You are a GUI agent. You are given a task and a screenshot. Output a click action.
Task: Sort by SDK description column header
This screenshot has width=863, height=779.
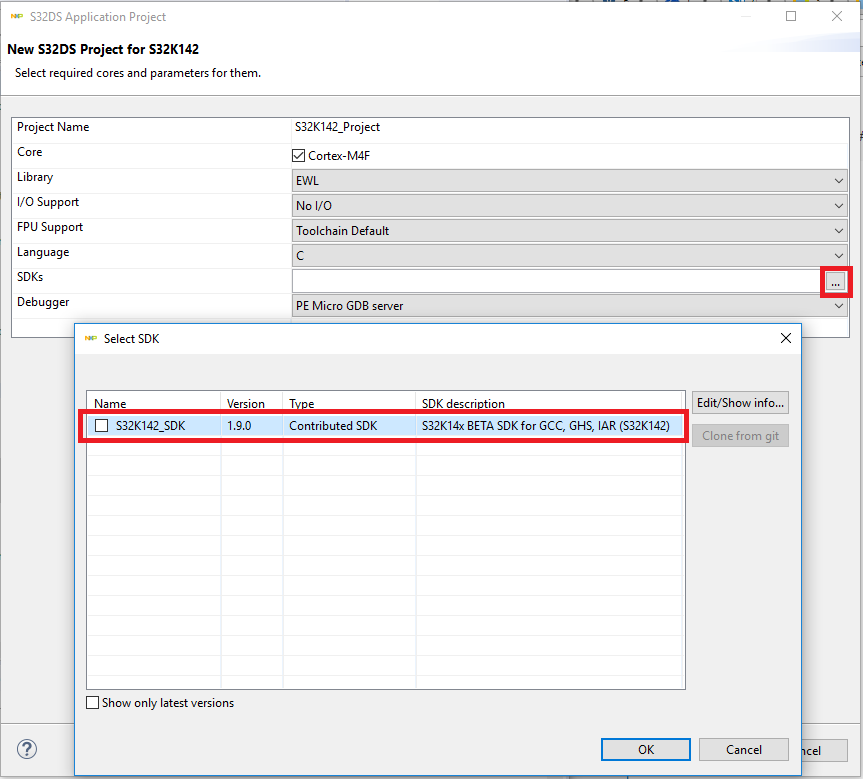pos(550,403)
